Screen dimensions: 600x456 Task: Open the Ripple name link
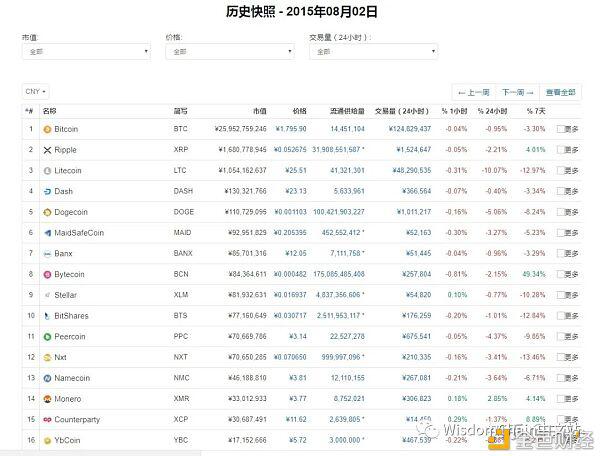tap(65, 150)
